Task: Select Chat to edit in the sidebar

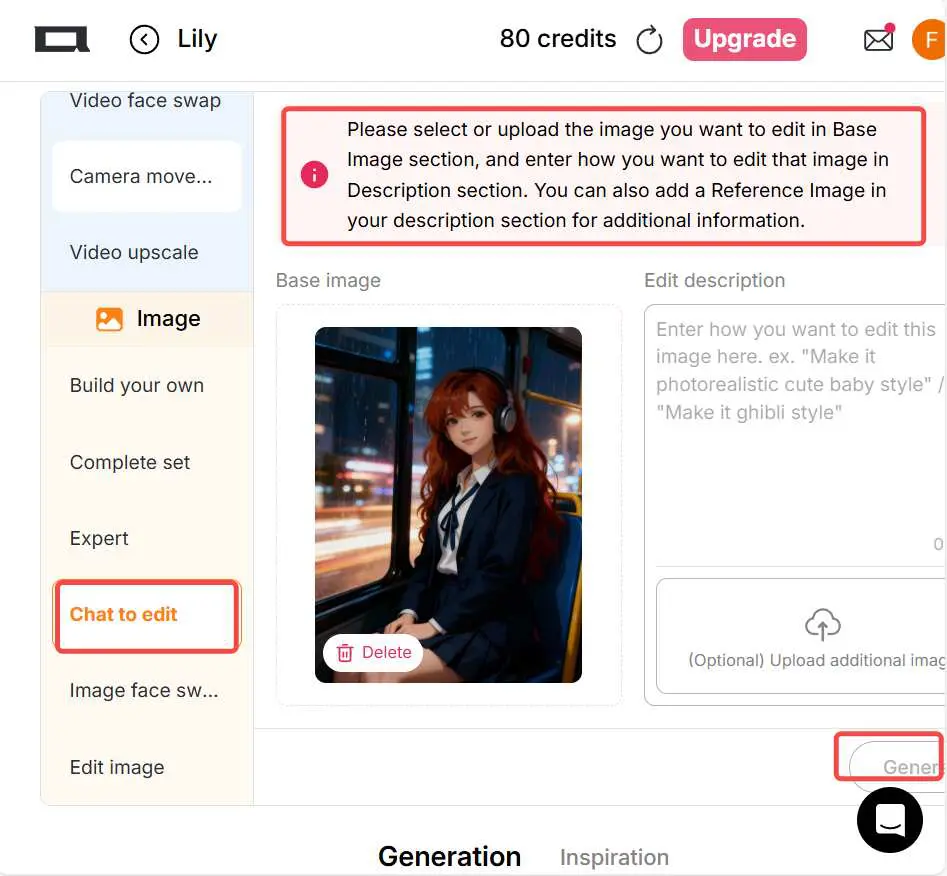Action: coord(123,614)
